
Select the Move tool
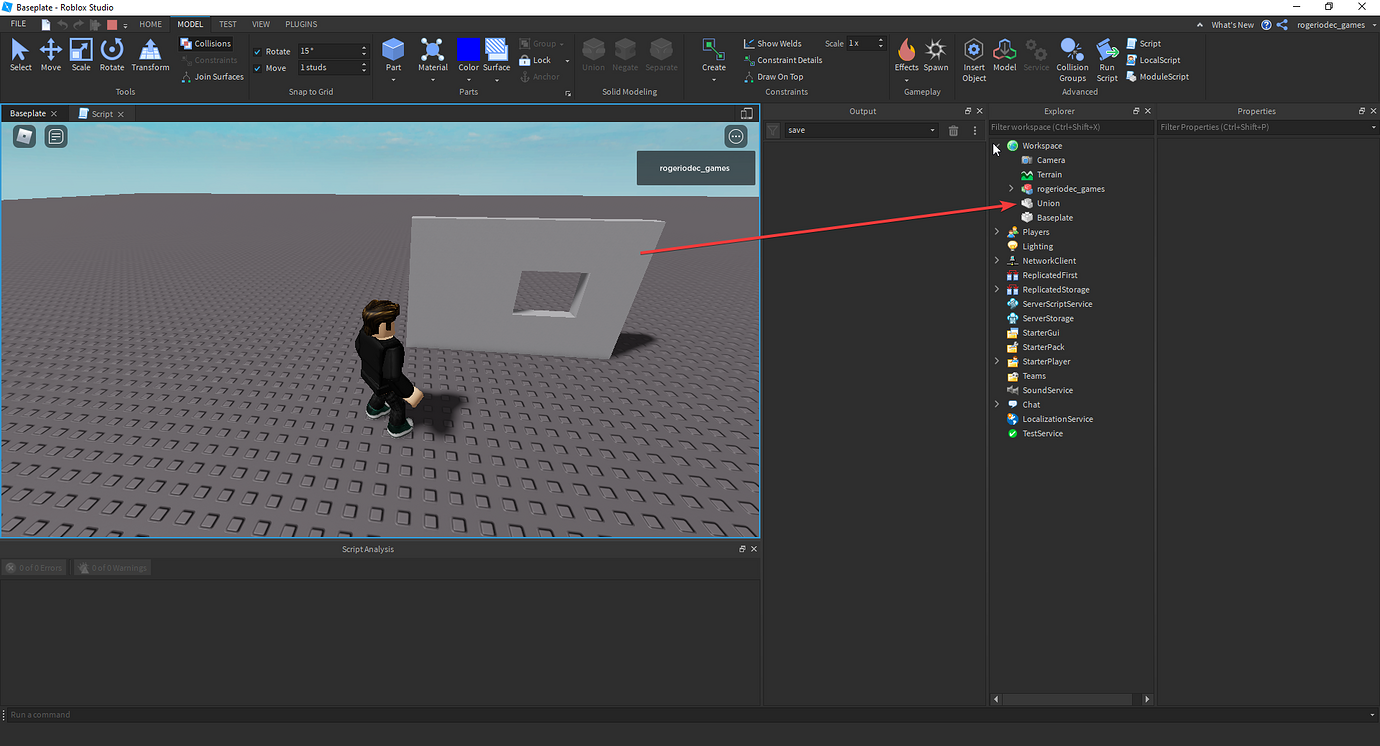[50, 55]
